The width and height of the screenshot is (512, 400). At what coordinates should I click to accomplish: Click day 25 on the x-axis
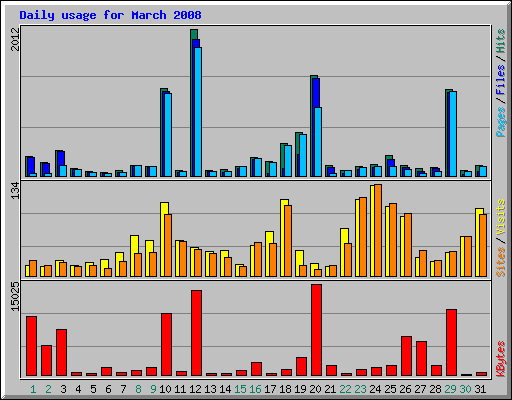[x=390, y=389]
